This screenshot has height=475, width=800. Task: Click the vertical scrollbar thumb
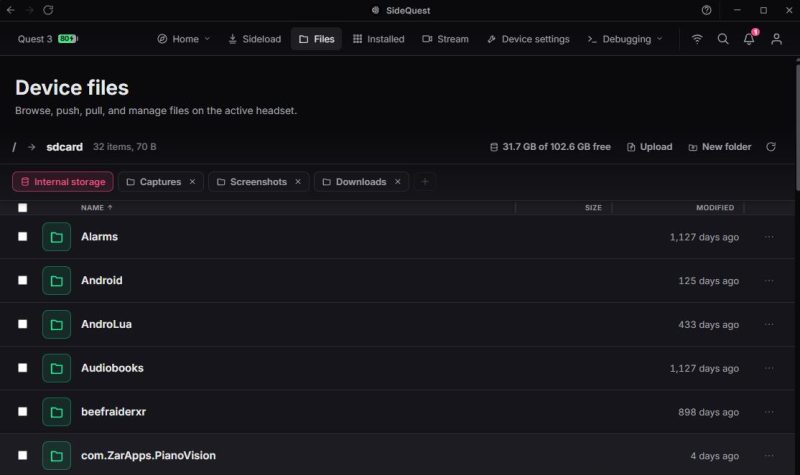tap(797, 128)
